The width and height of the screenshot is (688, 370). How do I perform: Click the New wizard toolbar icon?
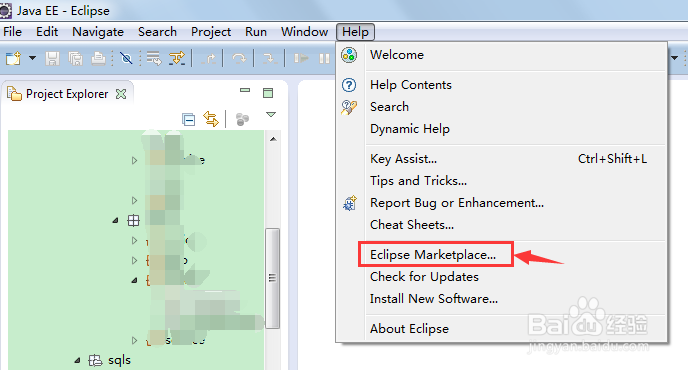pyautogui.click(x=13, y=58)
